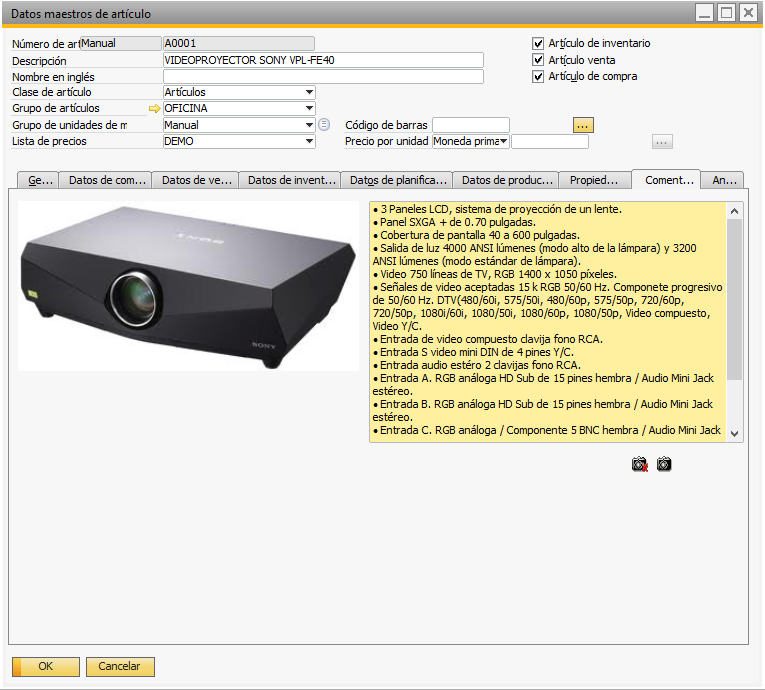The height and width of the screenshot is (690, 765).
Task: Click the Cancelar button
Action: [x=120, y=667]
